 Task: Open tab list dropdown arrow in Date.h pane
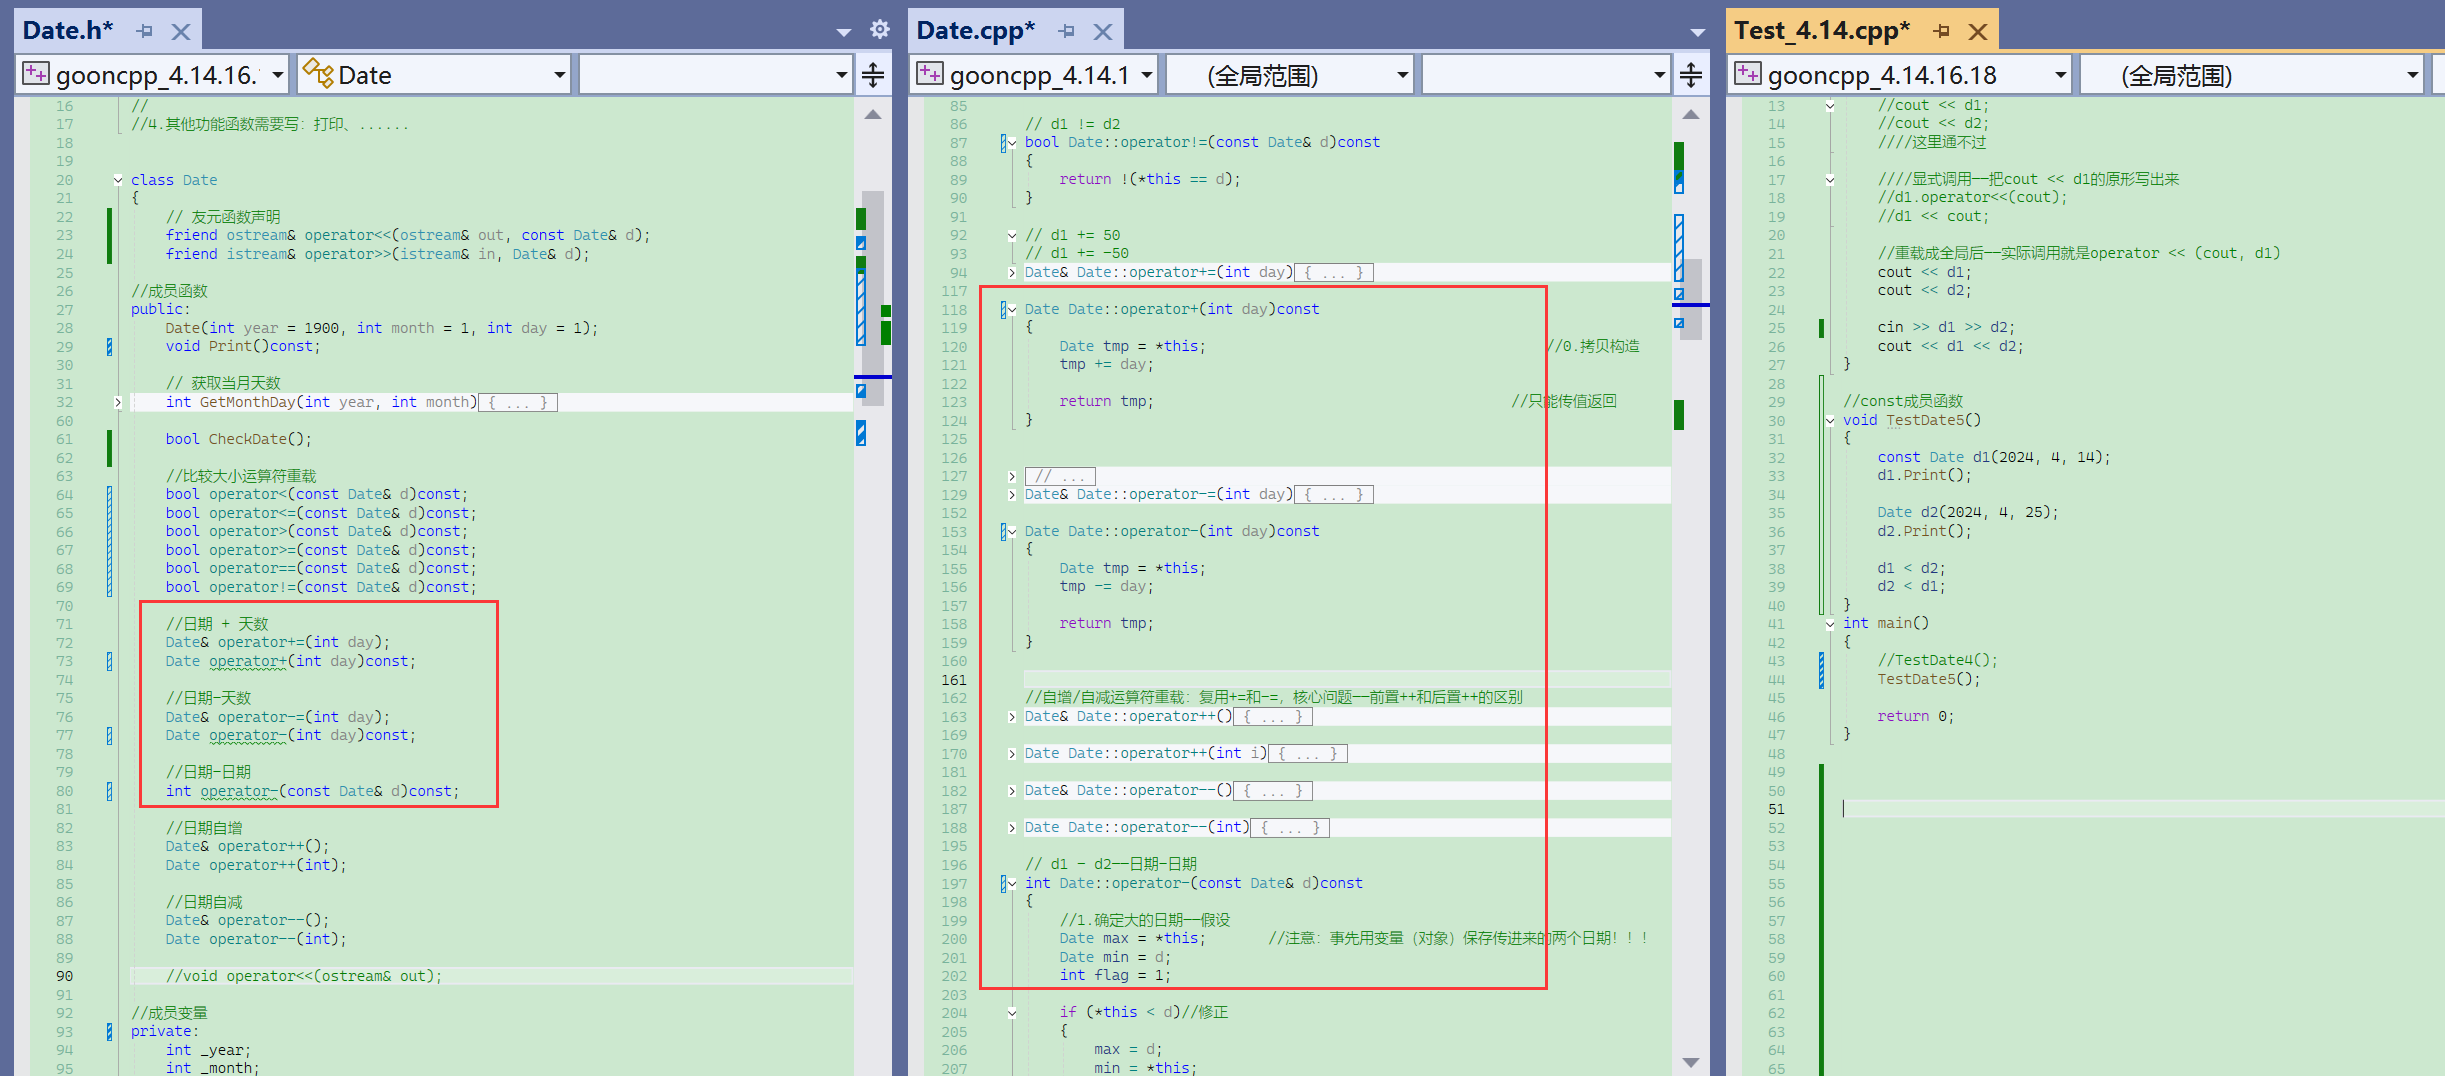tap(844, 32)
